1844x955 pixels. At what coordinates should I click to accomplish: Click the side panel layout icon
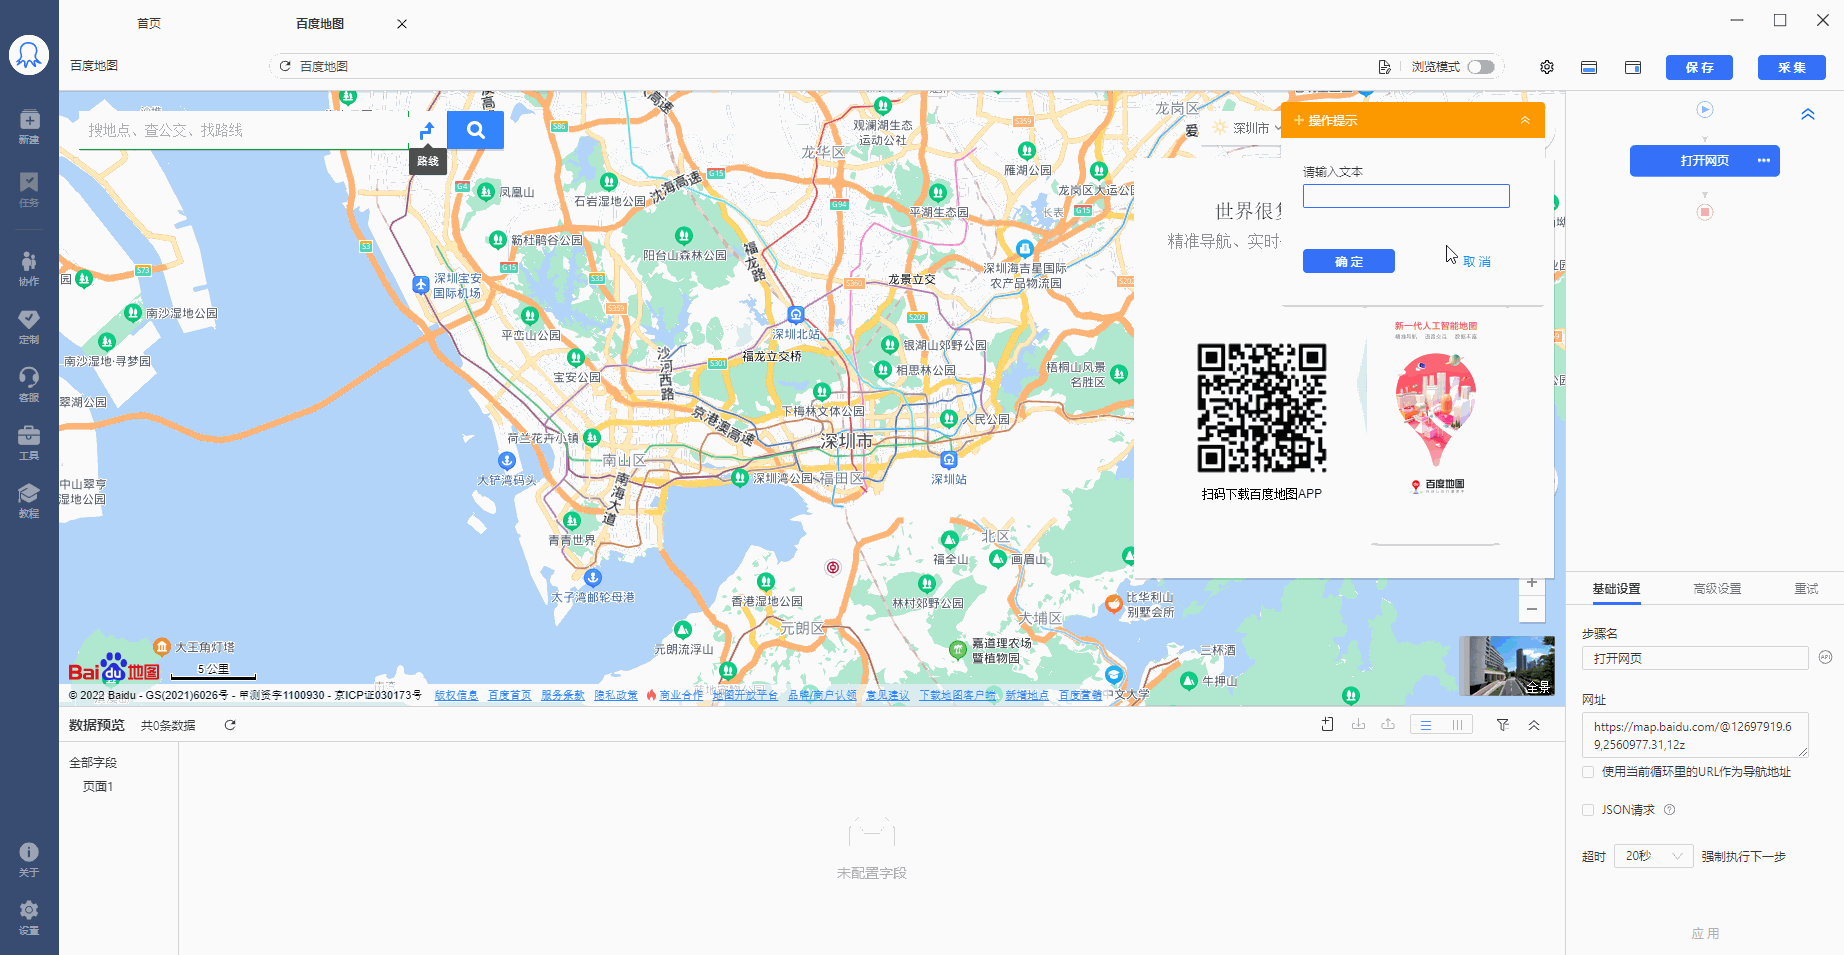(1633, 67)
